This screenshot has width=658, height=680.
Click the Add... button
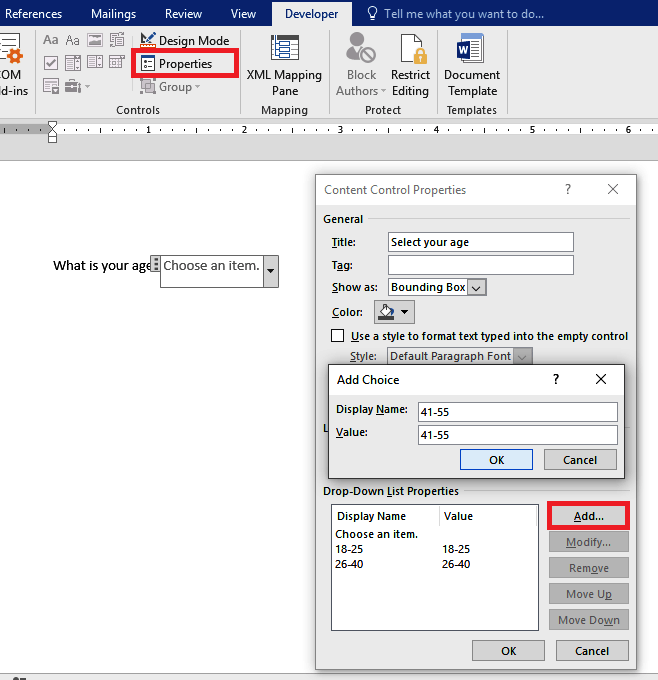pyautogui.click(x=588, y=516)
